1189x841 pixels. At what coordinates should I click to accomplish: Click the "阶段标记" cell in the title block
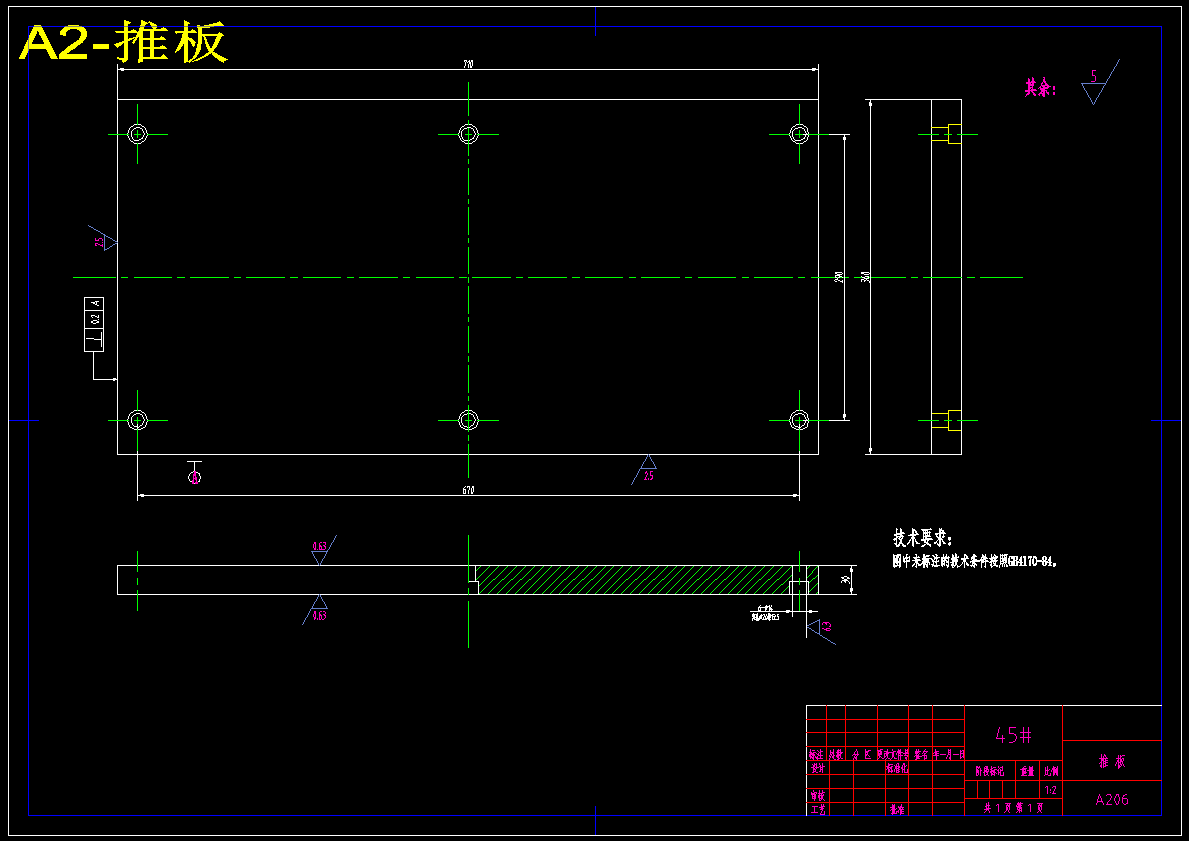pyautogui.click(x=990, y=771)
